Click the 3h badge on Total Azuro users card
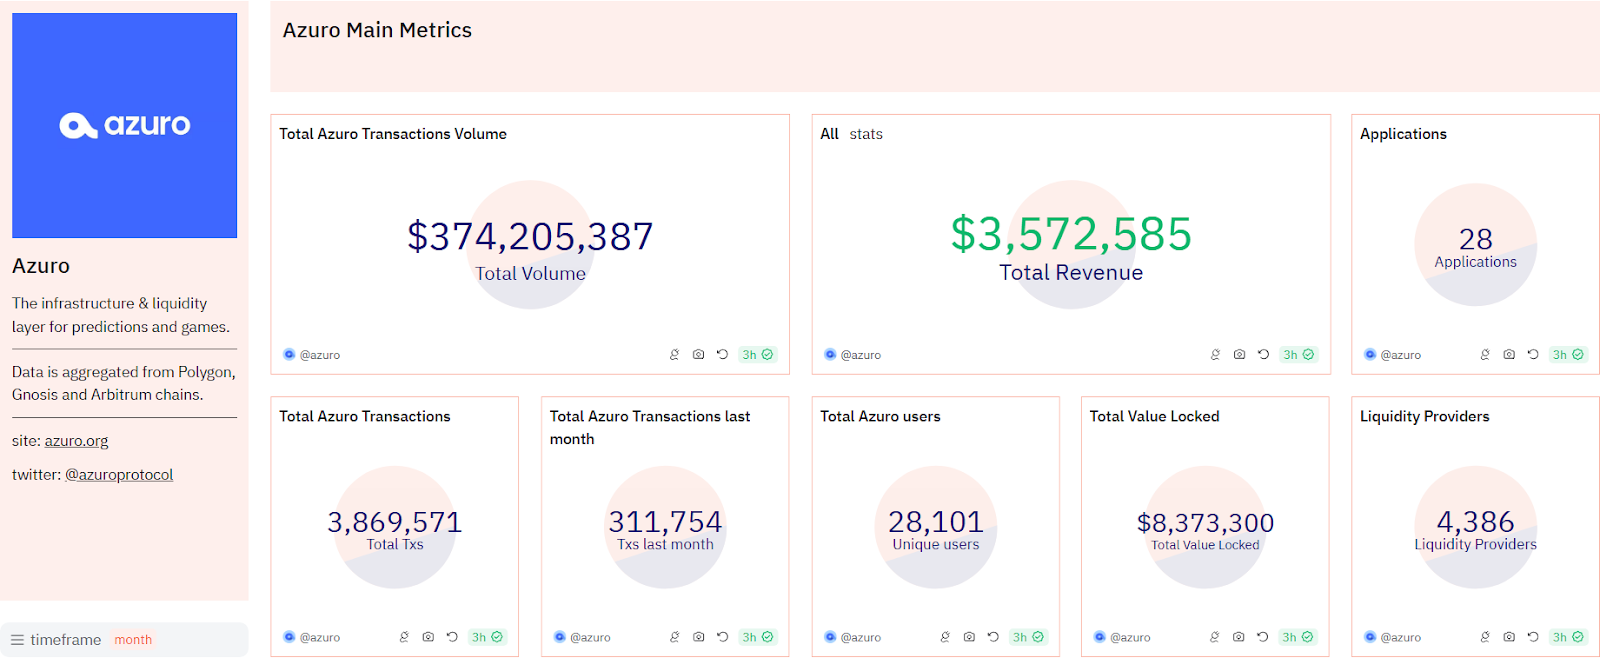The width and height of the screenshot is (1600, 658). pos(1028,637)
